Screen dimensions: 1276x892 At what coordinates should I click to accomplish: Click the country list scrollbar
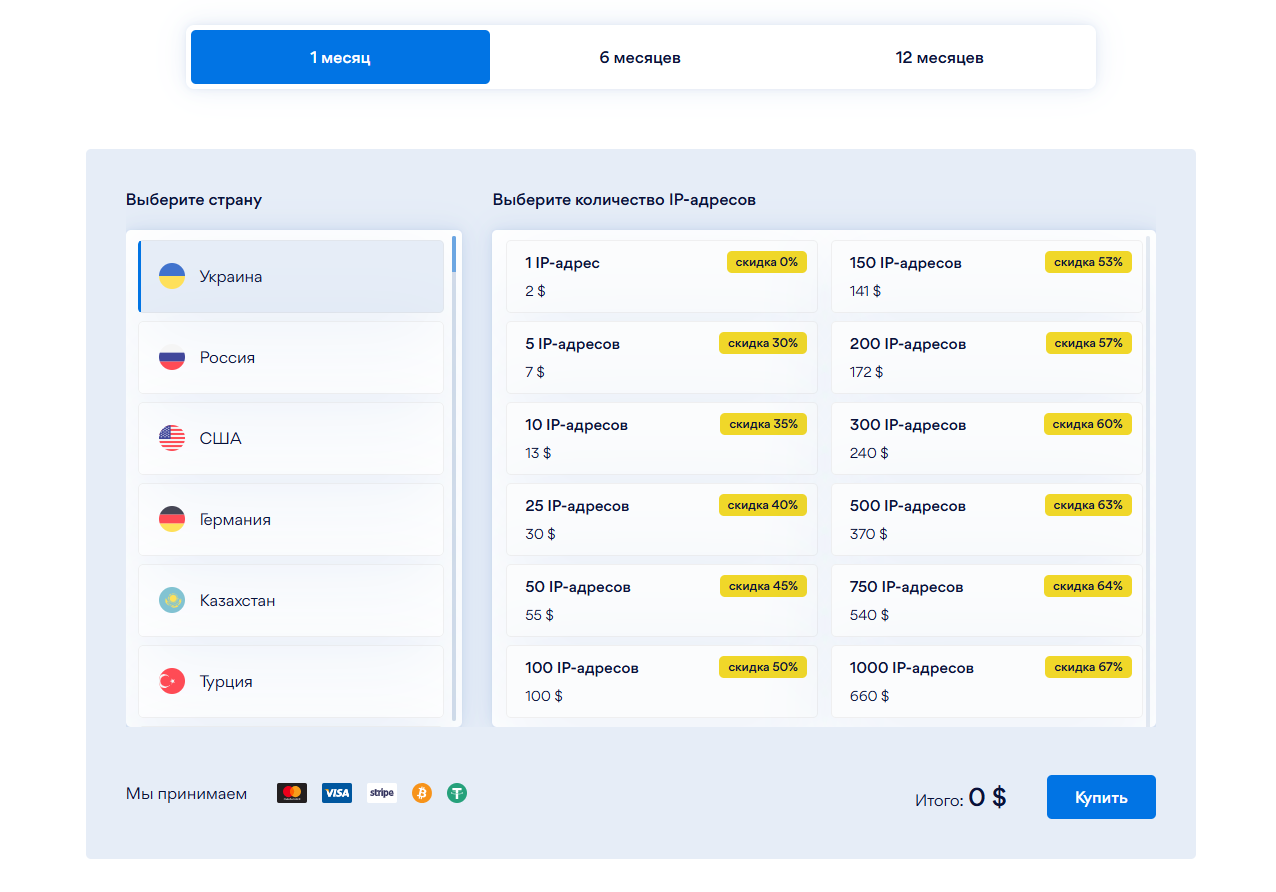tap(454, 480)
